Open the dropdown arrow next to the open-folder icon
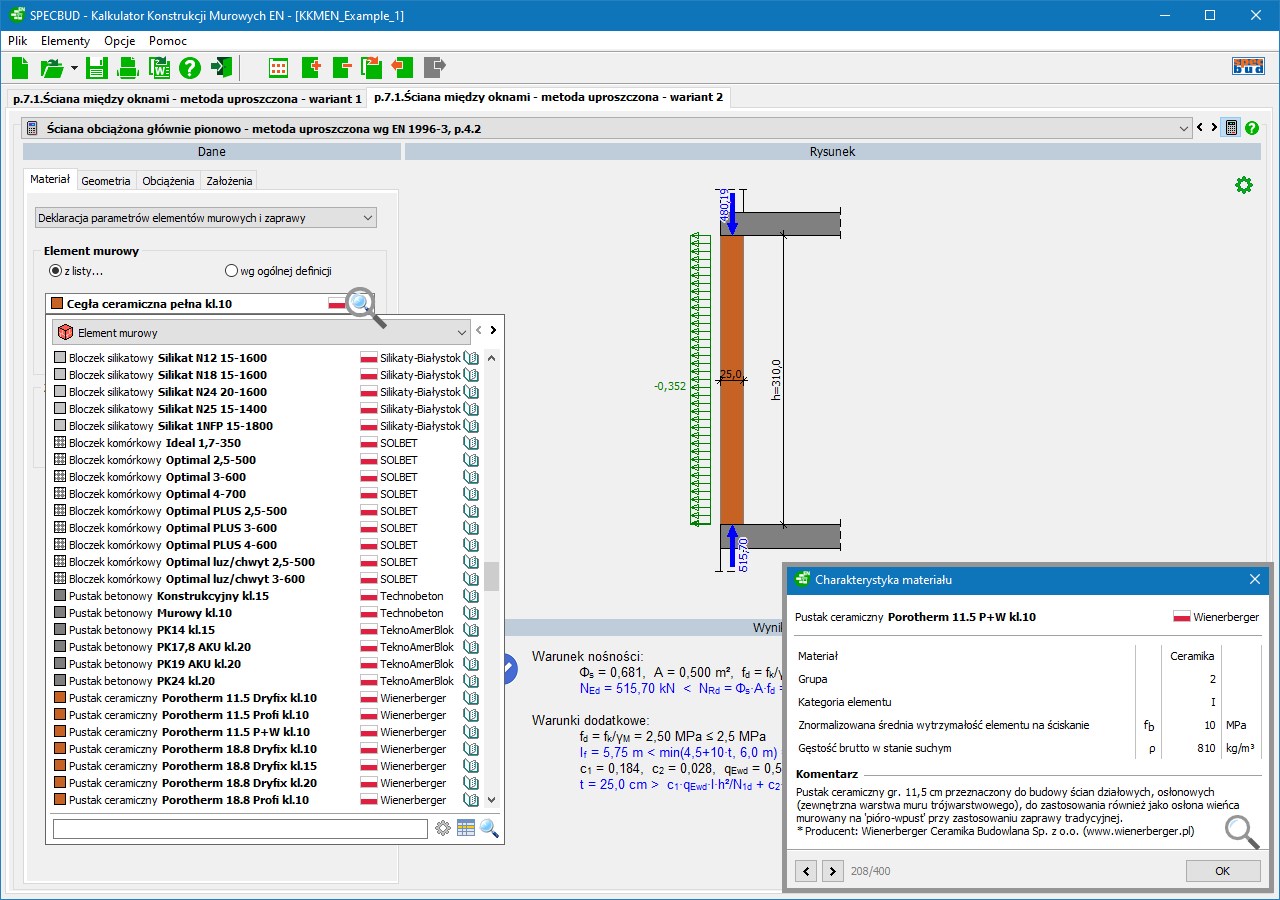The height and width of the screenshot is (900, 1280). coord(74,68)
